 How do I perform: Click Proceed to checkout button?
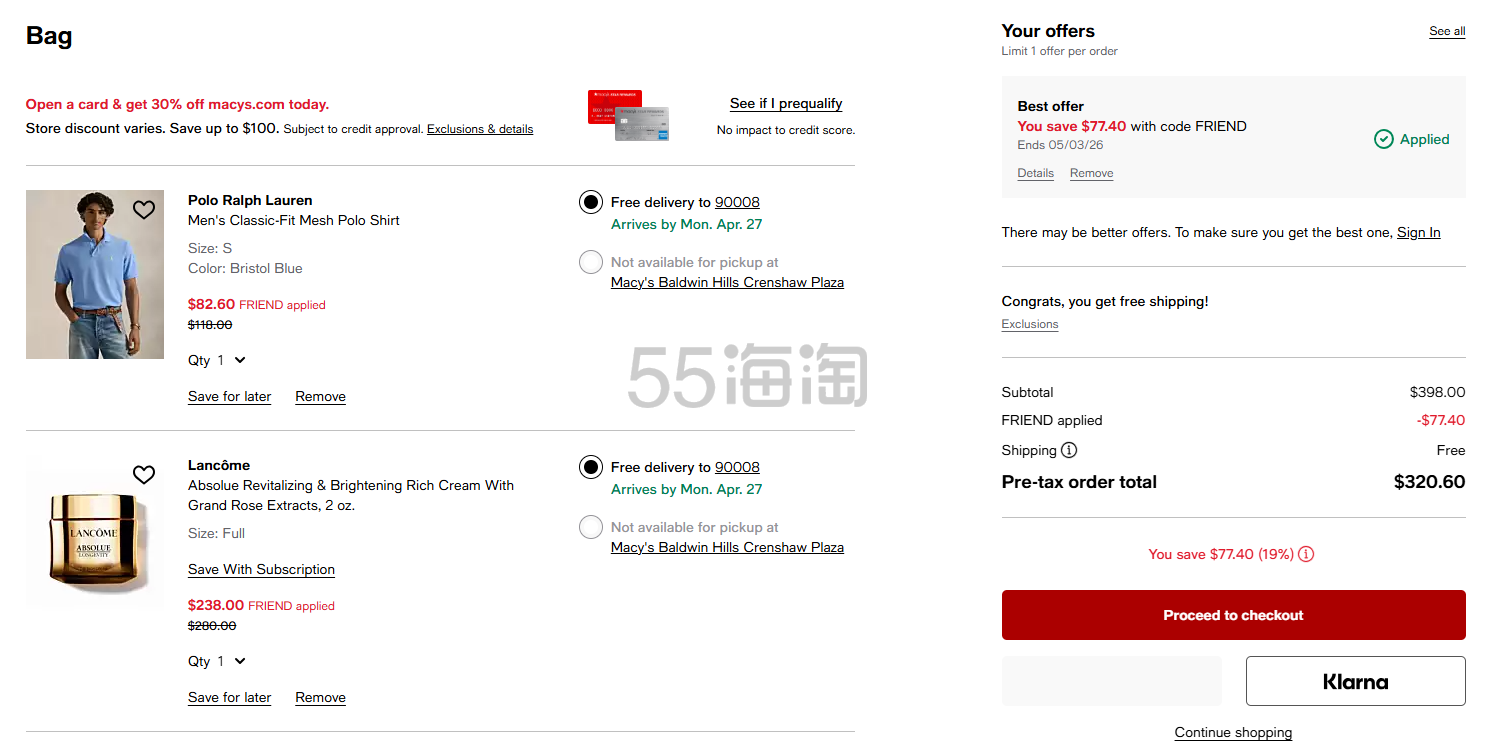[1233, 615]
